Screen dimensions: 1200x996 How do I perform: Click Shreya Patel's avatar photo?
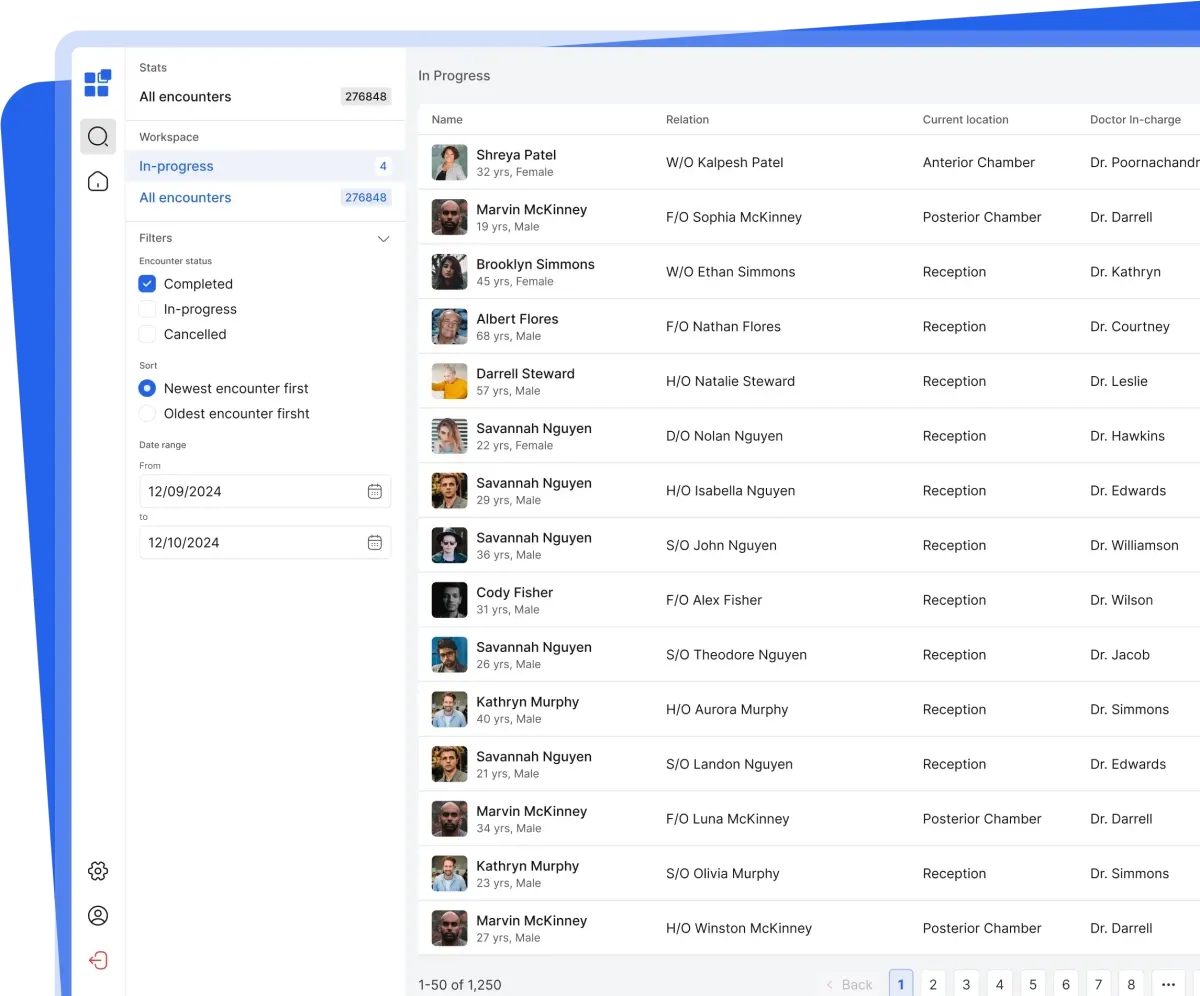point(449,162)
